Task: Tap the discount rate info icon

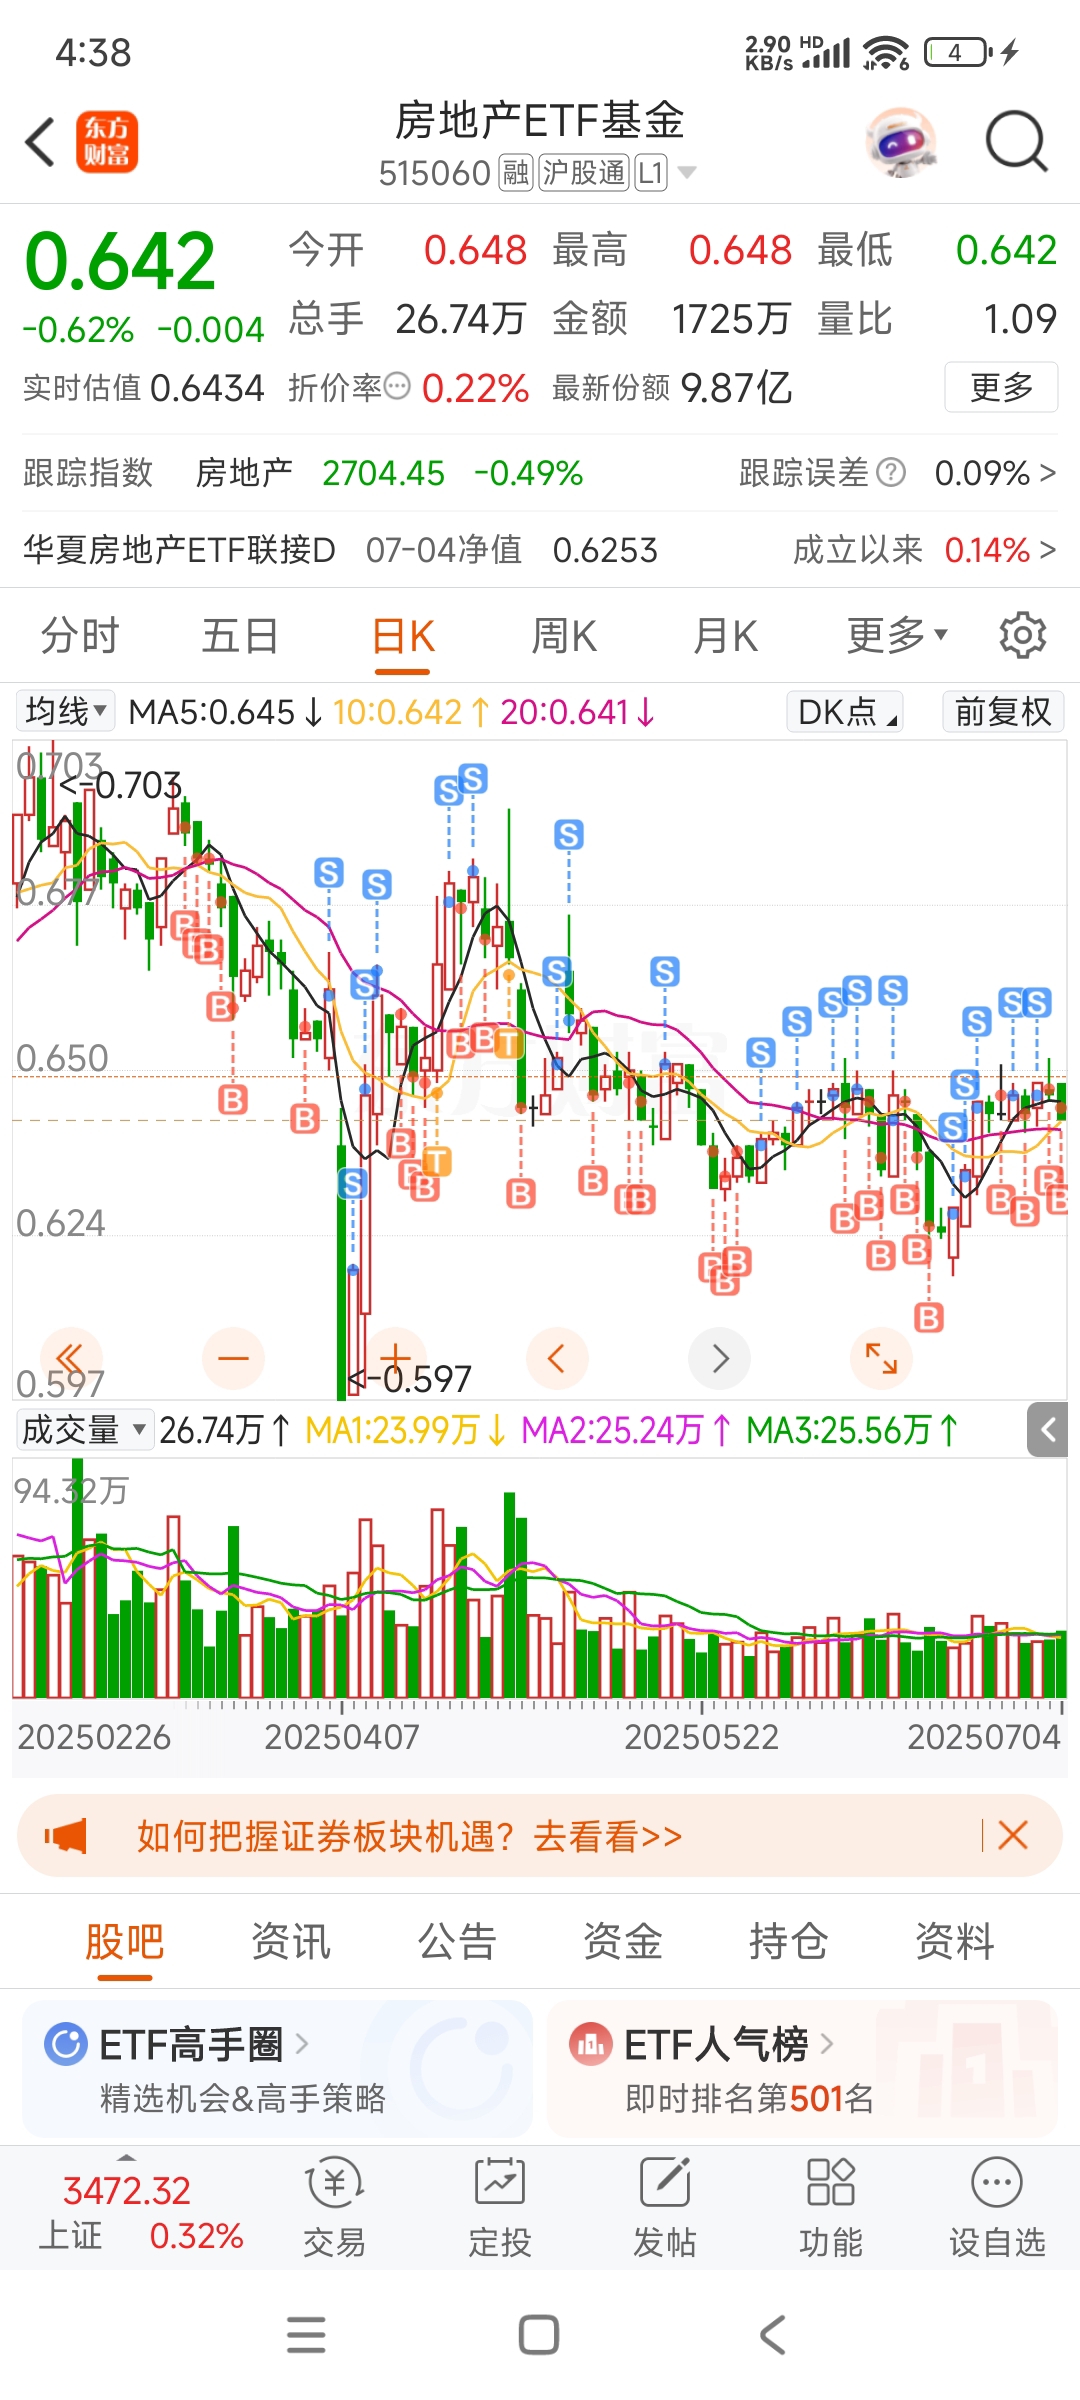Action: coord(397,386)
